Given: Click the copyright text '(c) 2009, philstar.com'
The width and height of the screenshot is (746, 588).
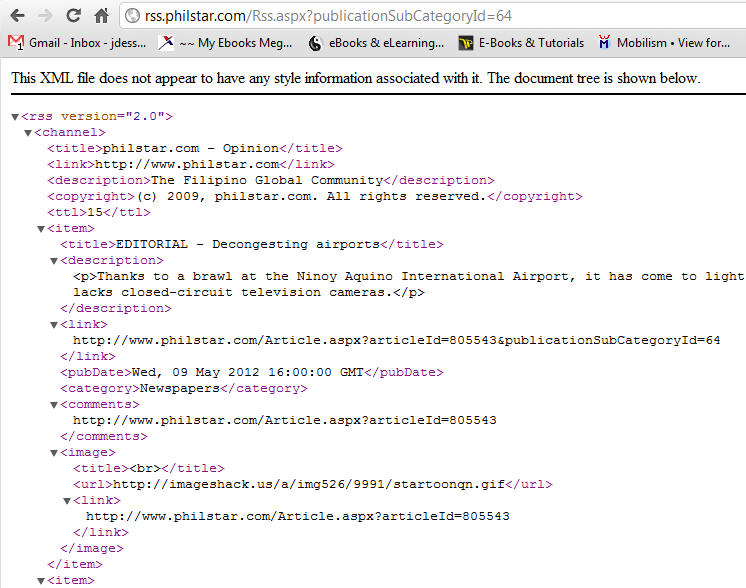Looking at the screenshot, I should coord(225,196).
